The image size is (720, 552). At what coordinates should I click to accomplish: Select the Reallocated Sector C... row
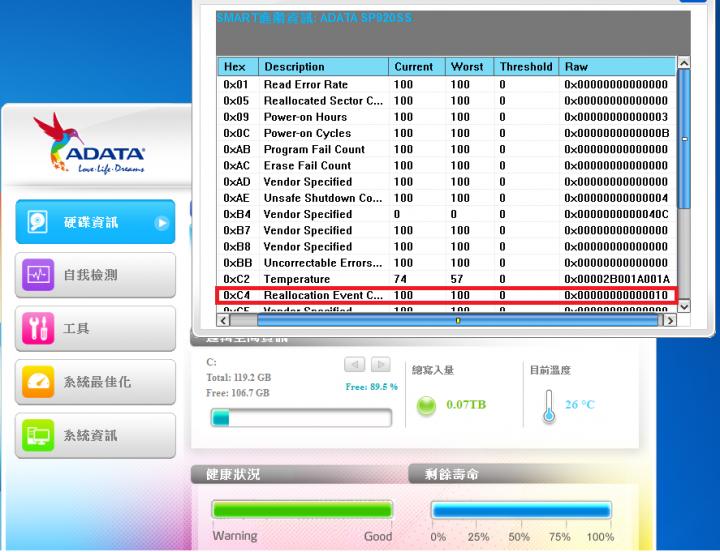446,101
